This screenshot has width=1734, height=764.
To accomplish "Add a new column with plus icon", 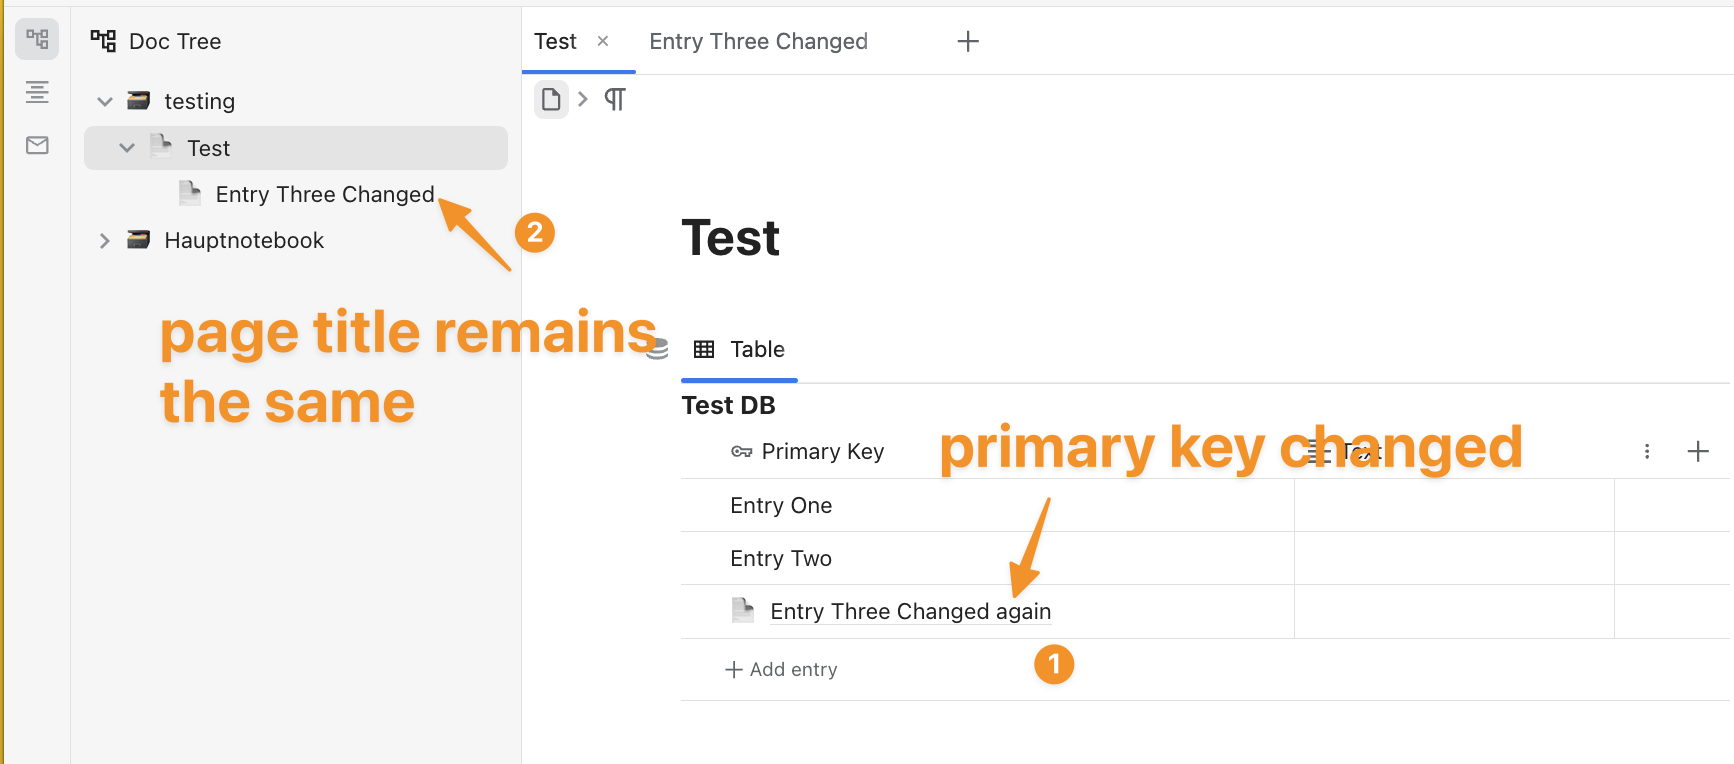I will (x=1698, y=452).
